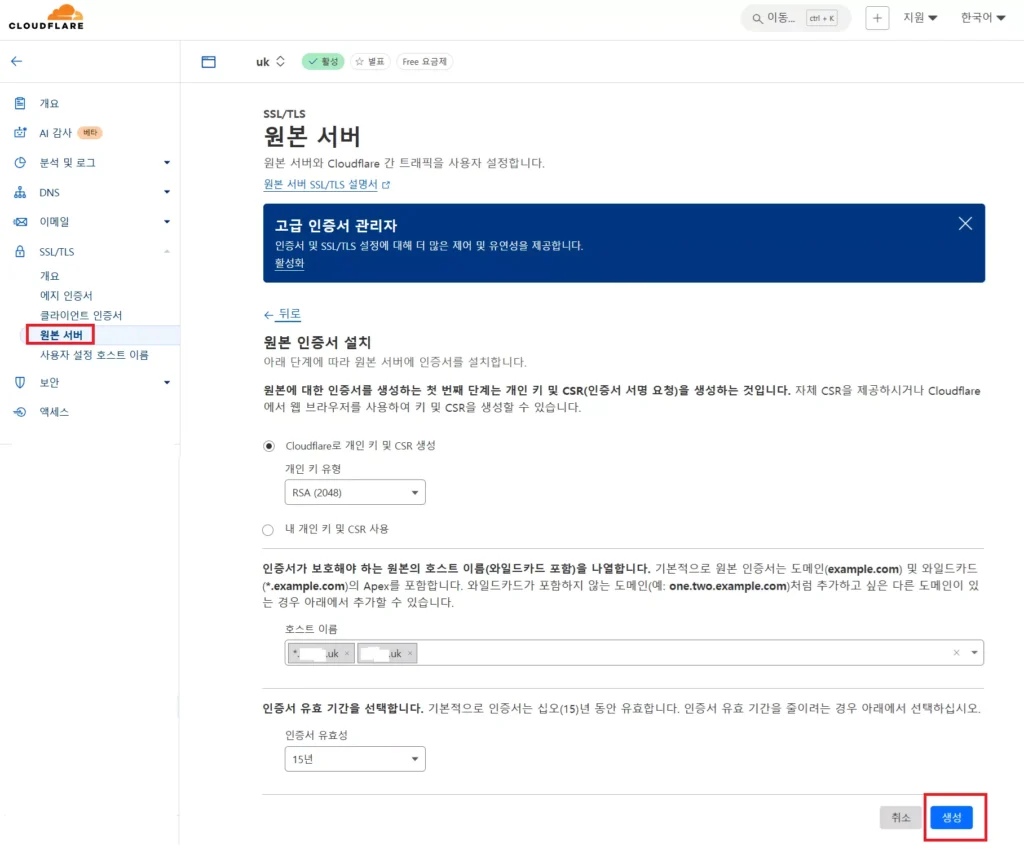Open 개요 under SSL/TLS
Viewport: 1024px width, 850px height.
(x=50, y=276)
